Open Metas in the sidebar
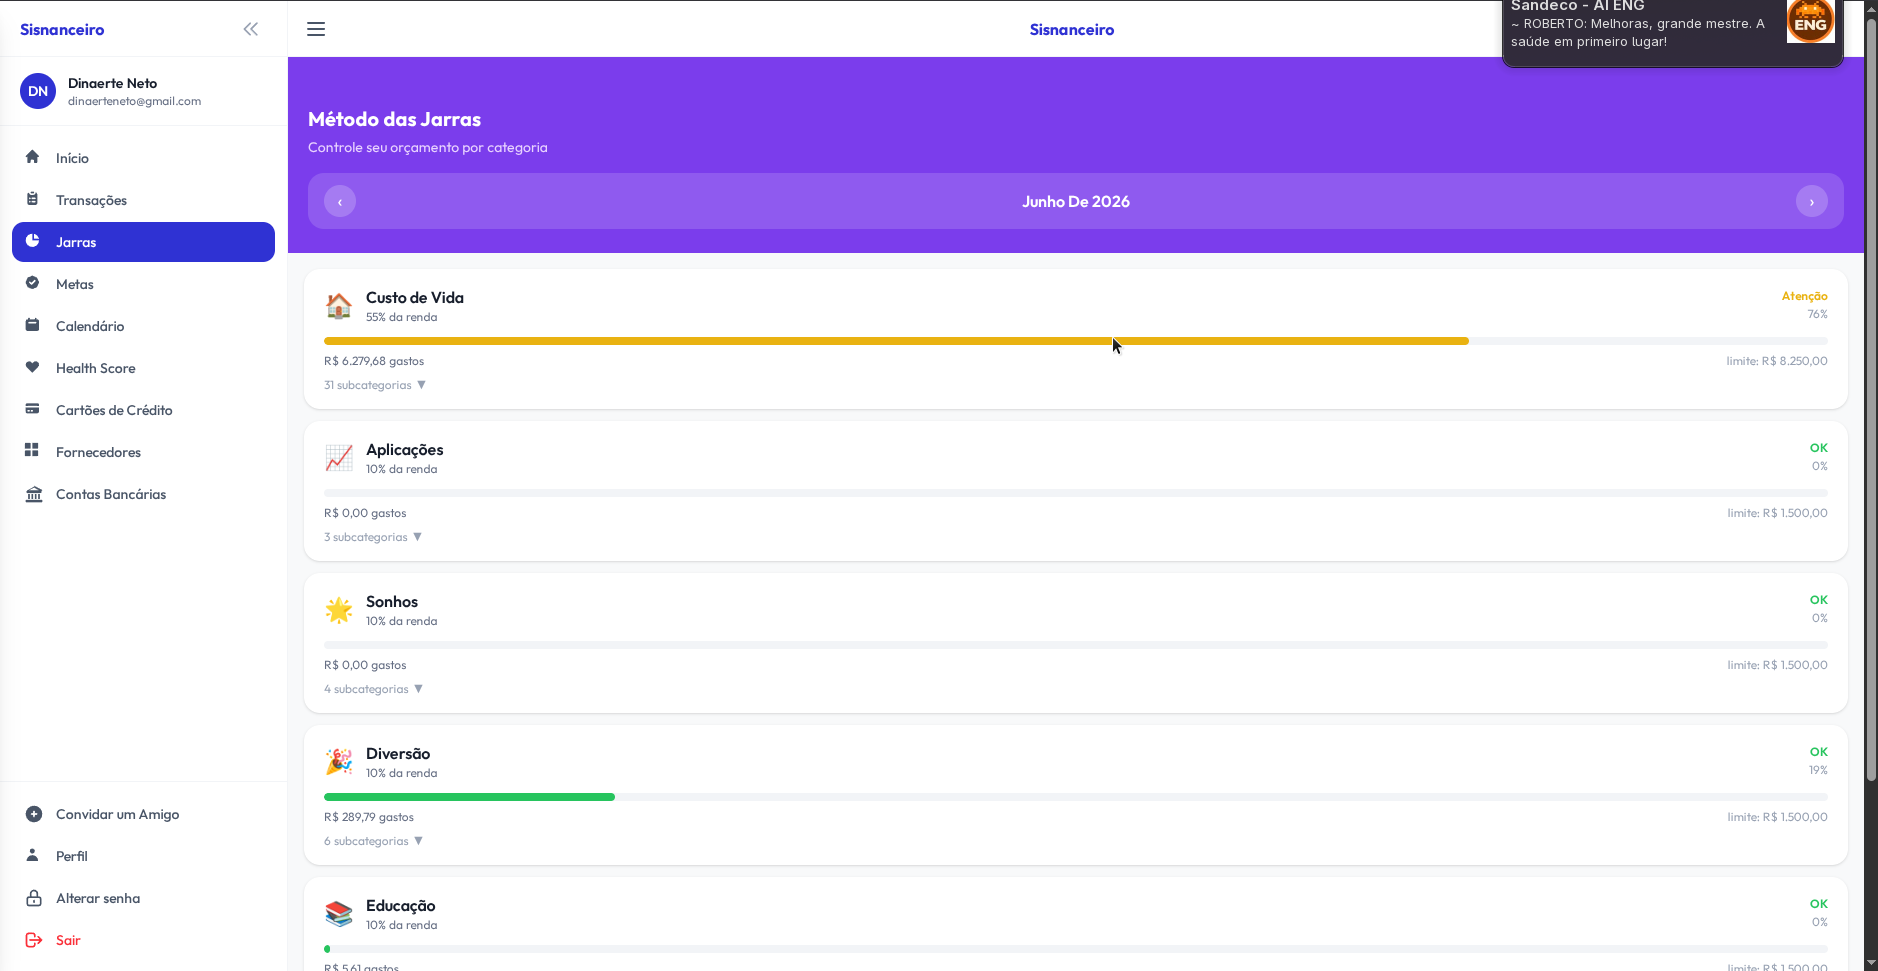Viewport: 1878px width, 971px height. [143, 284]
